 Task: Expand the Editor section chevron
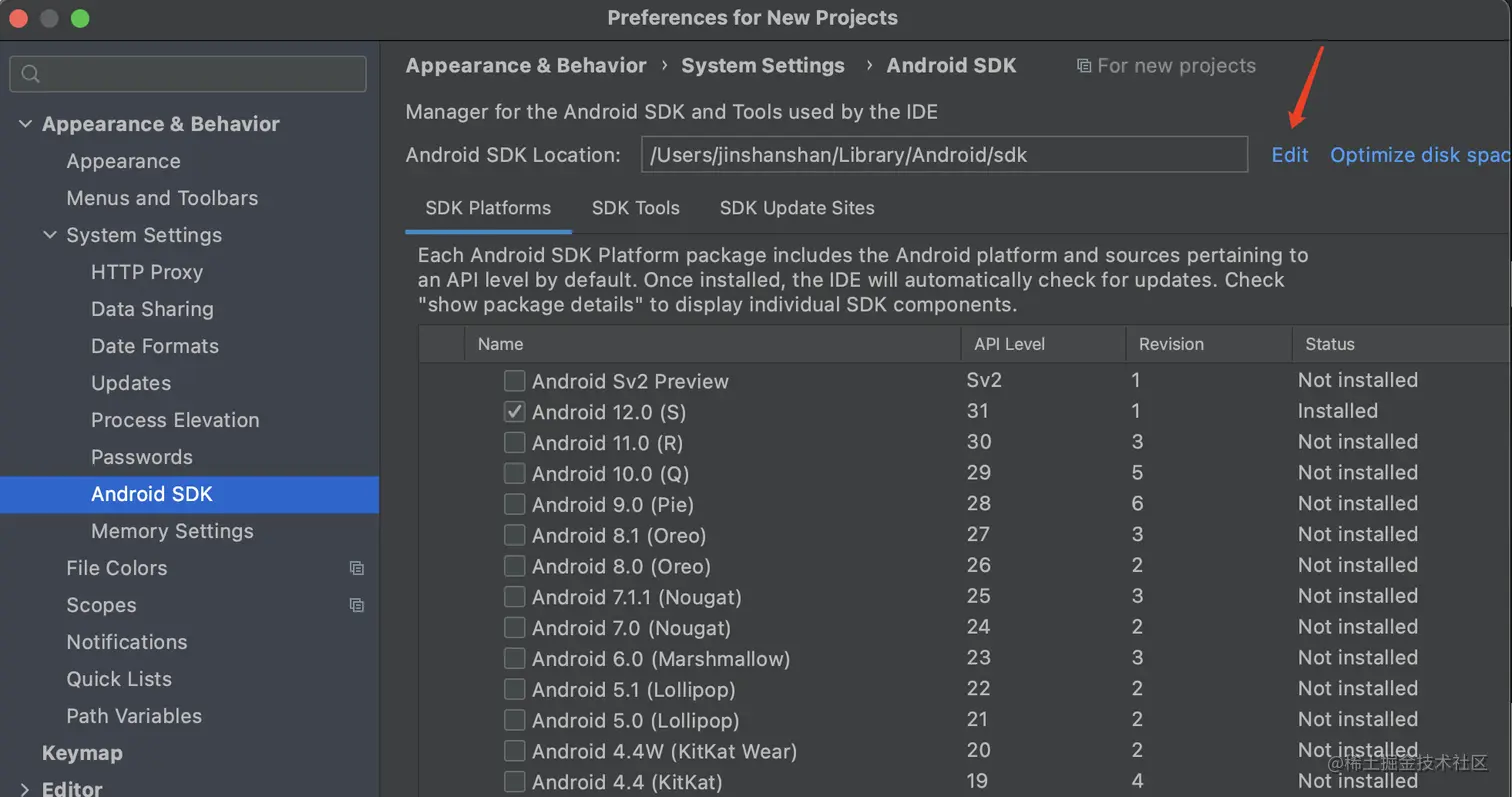(x=25, y=790)
